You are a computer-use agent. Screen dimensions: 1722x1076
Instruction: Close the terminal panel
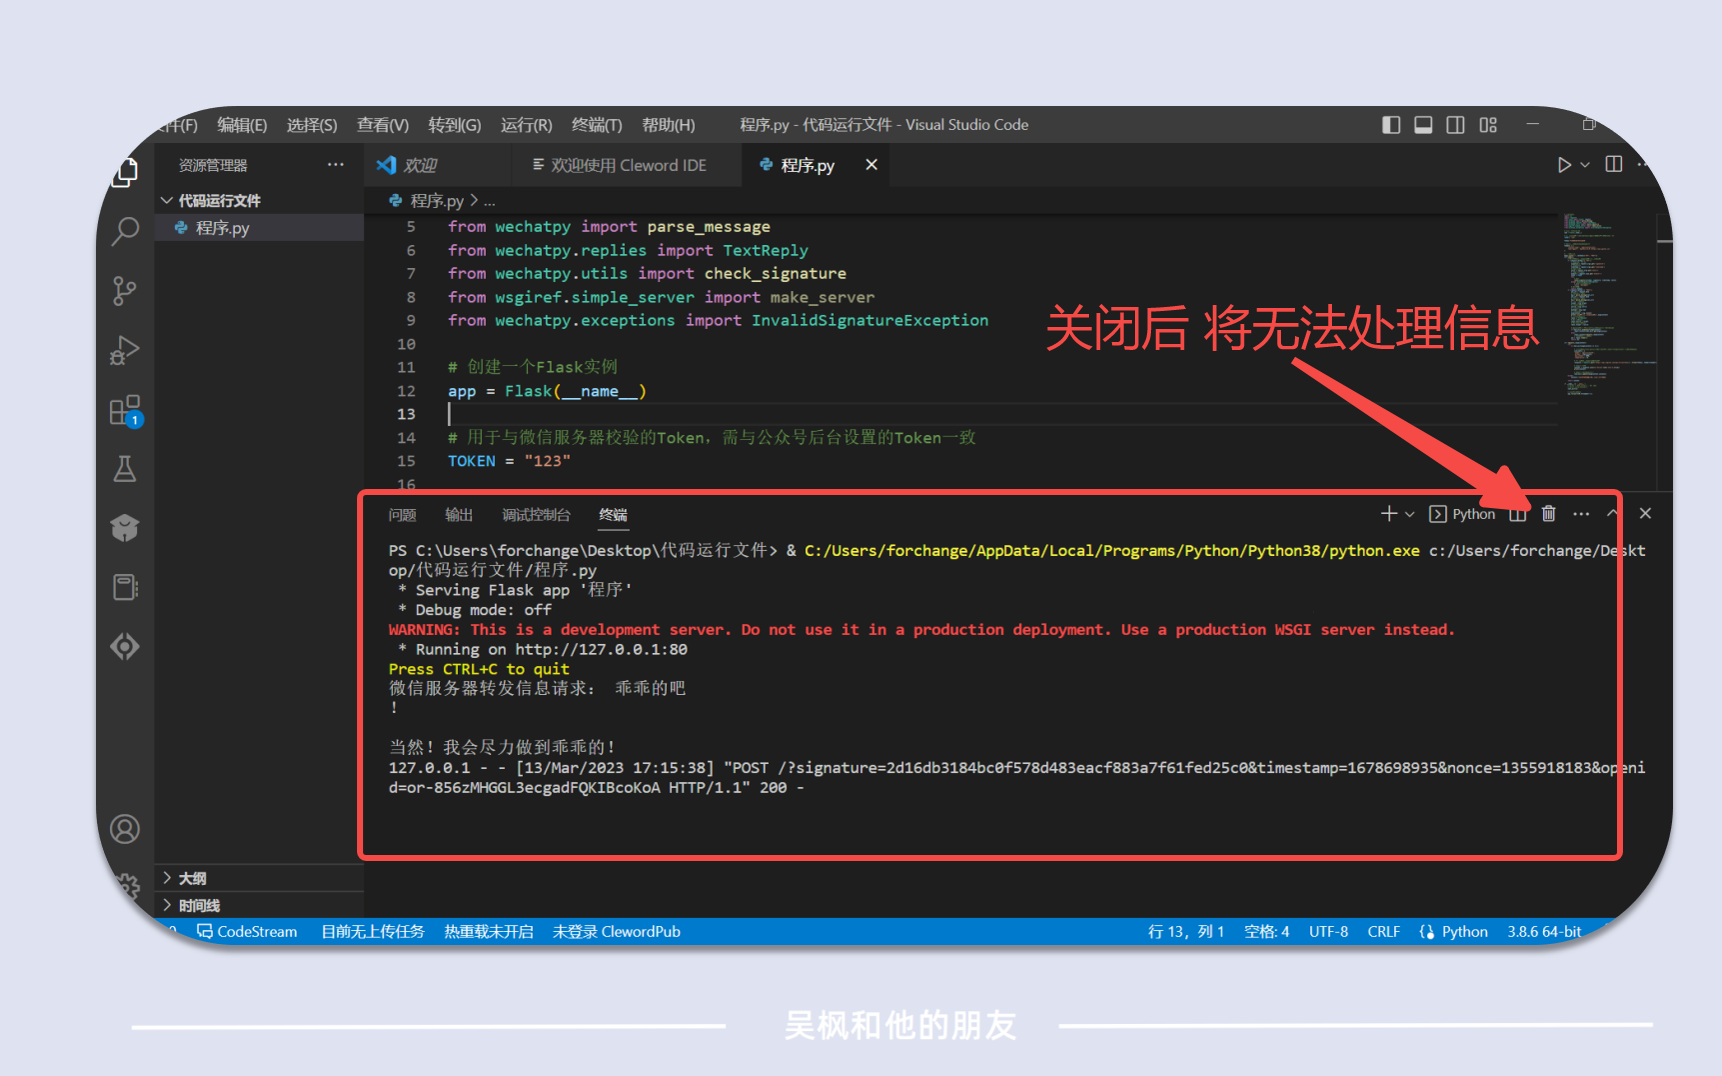point(1645,513)
